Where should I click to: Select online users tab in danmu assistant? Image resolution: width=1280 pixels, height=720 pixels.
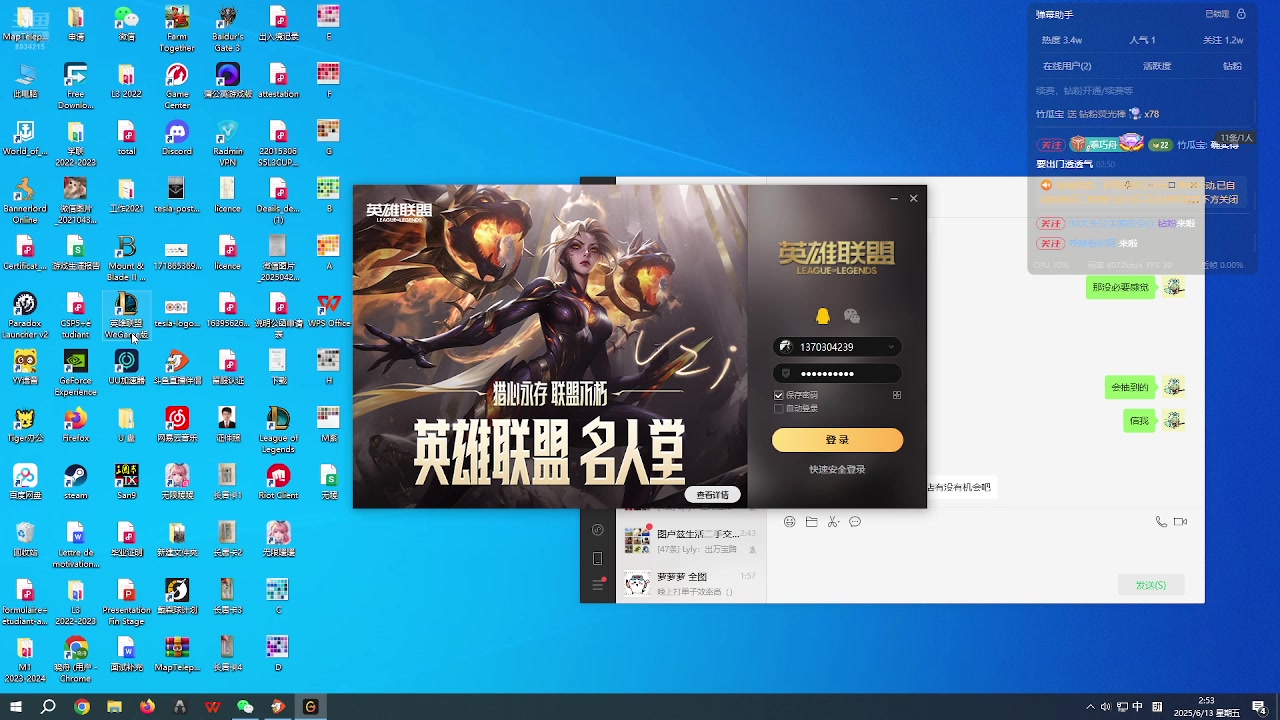tap(1067, 66)
